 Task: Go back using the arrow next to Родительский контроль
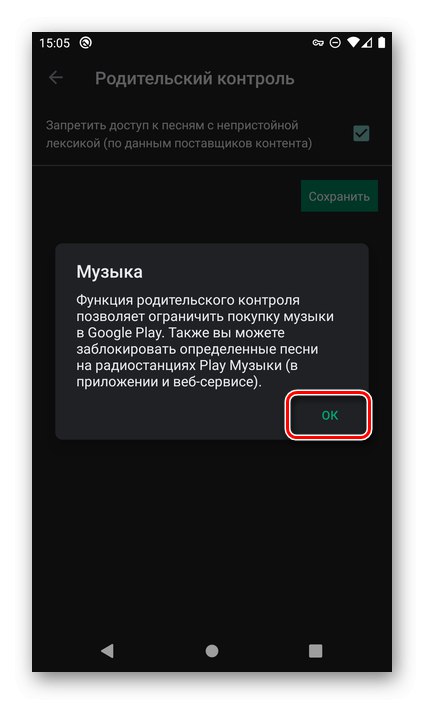[56, 78]
